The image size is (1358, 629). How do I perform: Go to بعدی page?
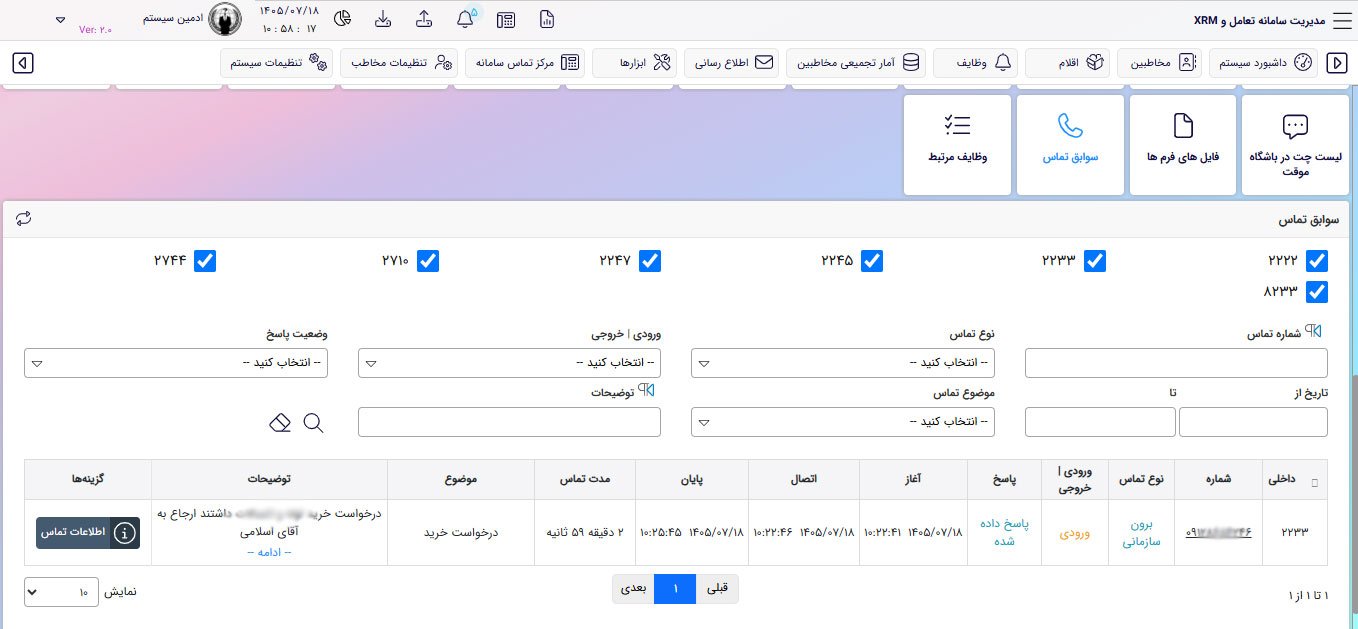point(634,589)
